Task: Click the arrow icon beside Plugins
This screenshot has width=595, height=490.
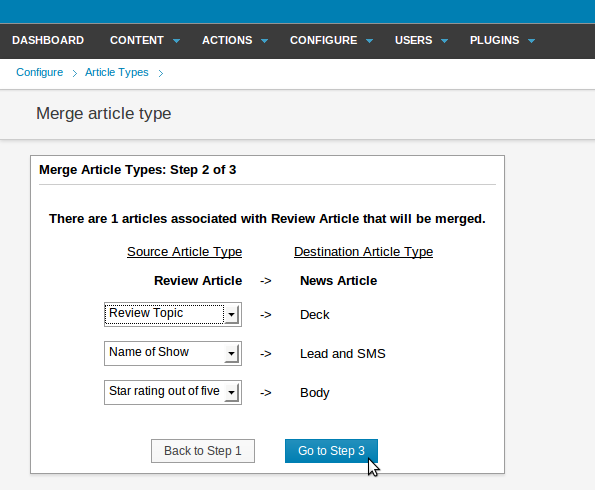Action: [532, 41]
